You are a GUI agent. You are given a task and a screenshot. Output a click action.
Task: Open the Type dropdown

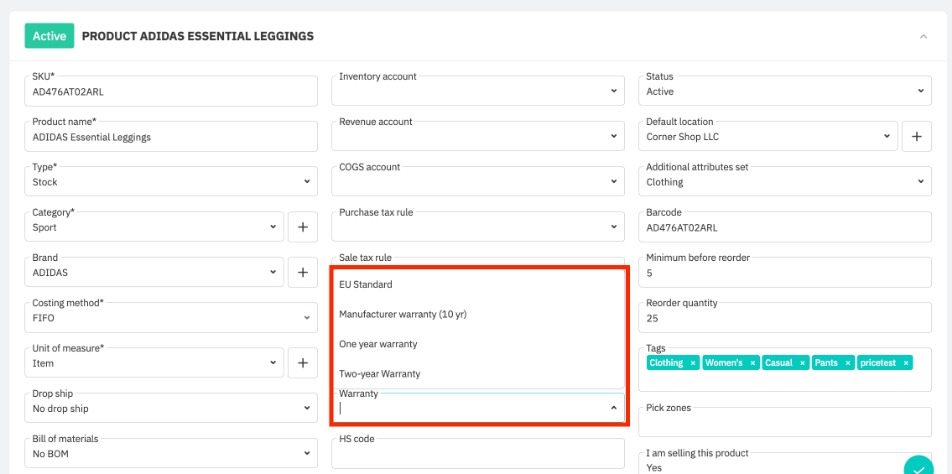point(170,182)
